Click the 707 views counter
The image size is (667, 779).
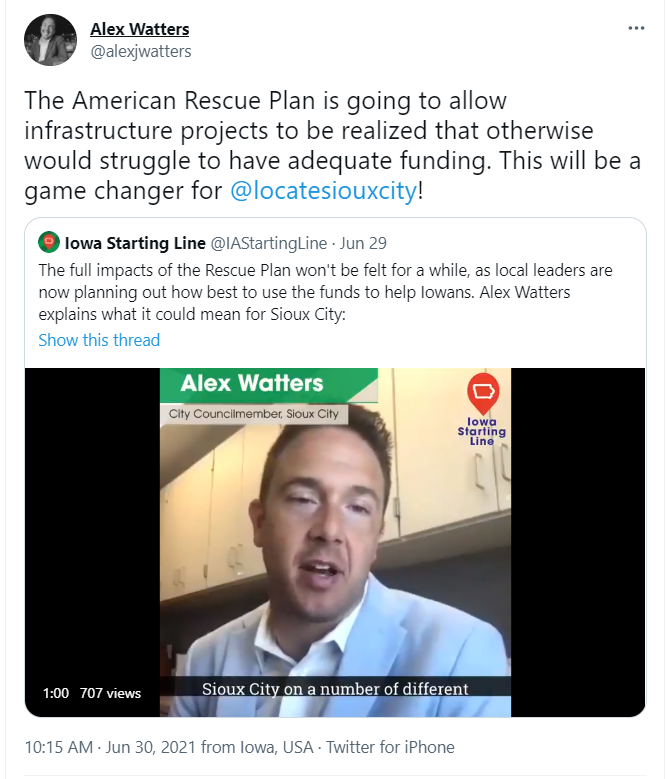[x=110, y=693]
